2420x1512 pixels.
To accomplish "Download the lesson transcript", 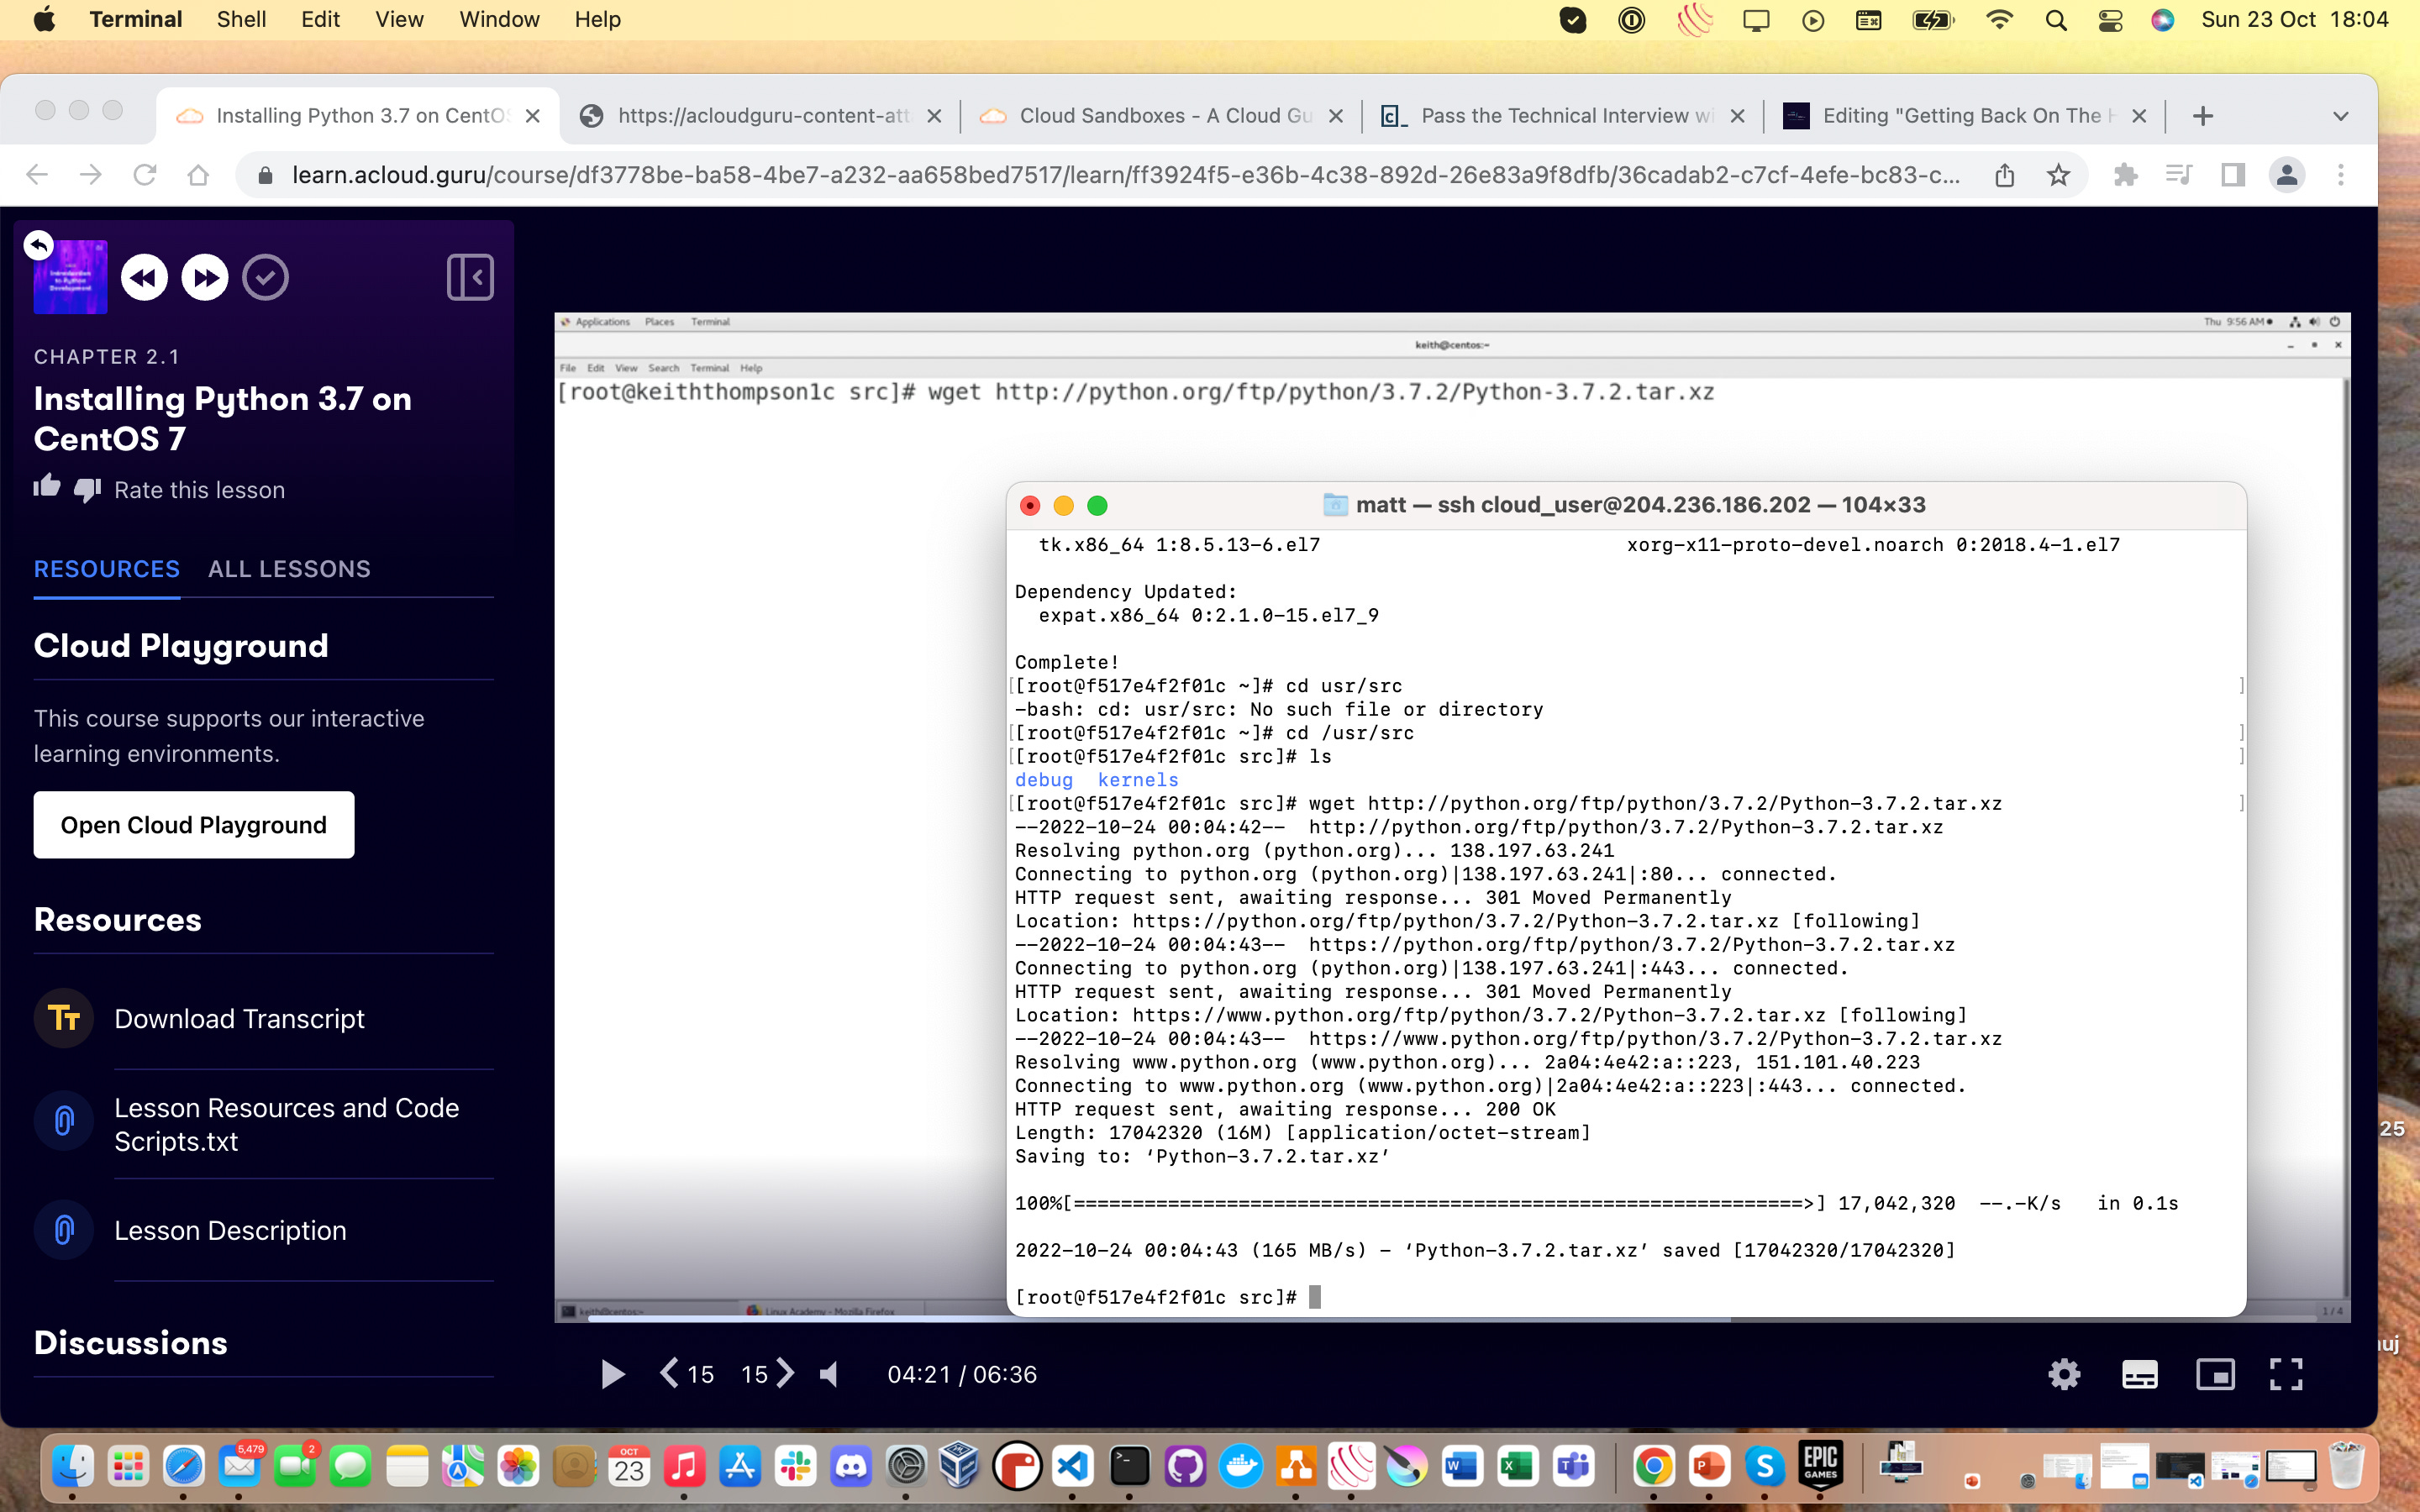I will [239, 1018].
